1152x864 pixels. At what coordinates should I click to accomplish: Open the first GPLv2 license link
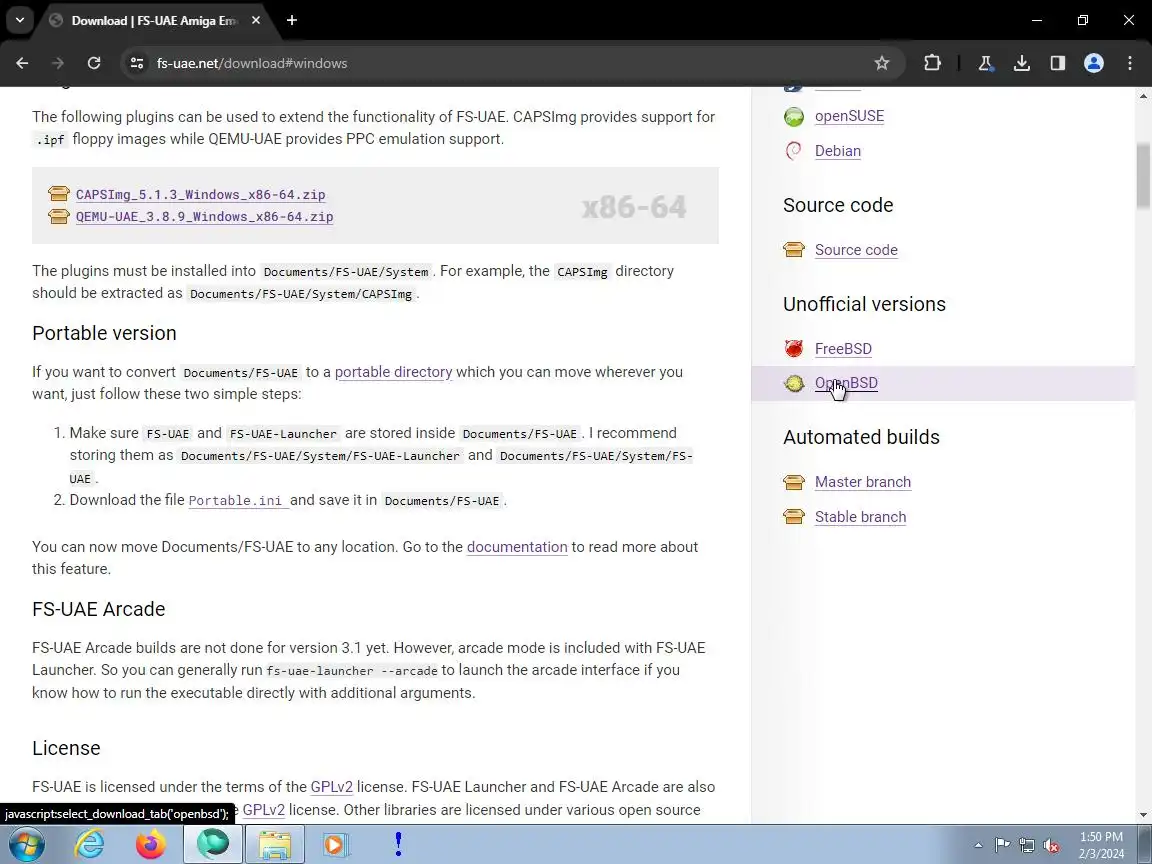[x=331, y=787]
